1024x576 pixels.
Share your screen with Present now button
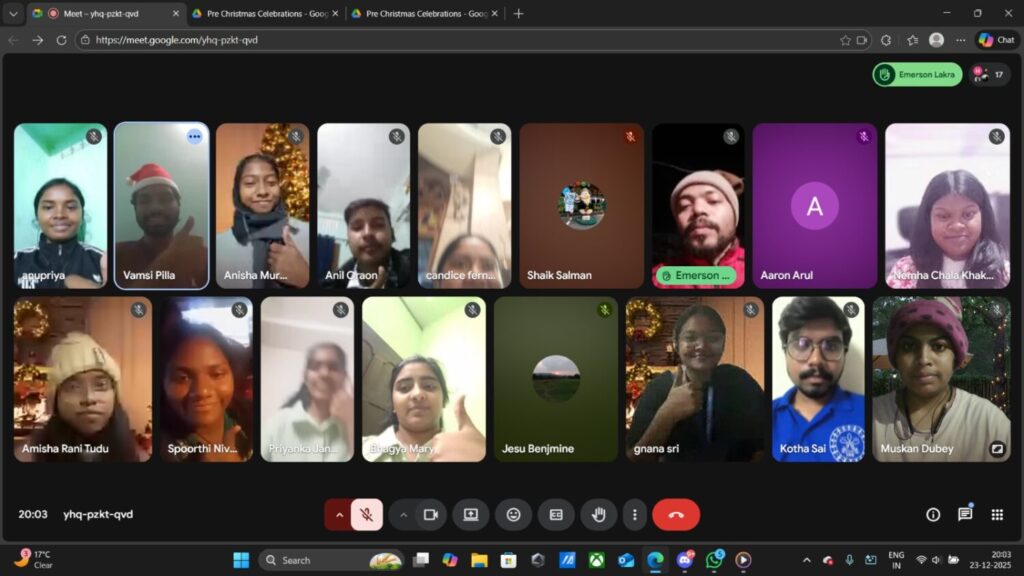470,514
